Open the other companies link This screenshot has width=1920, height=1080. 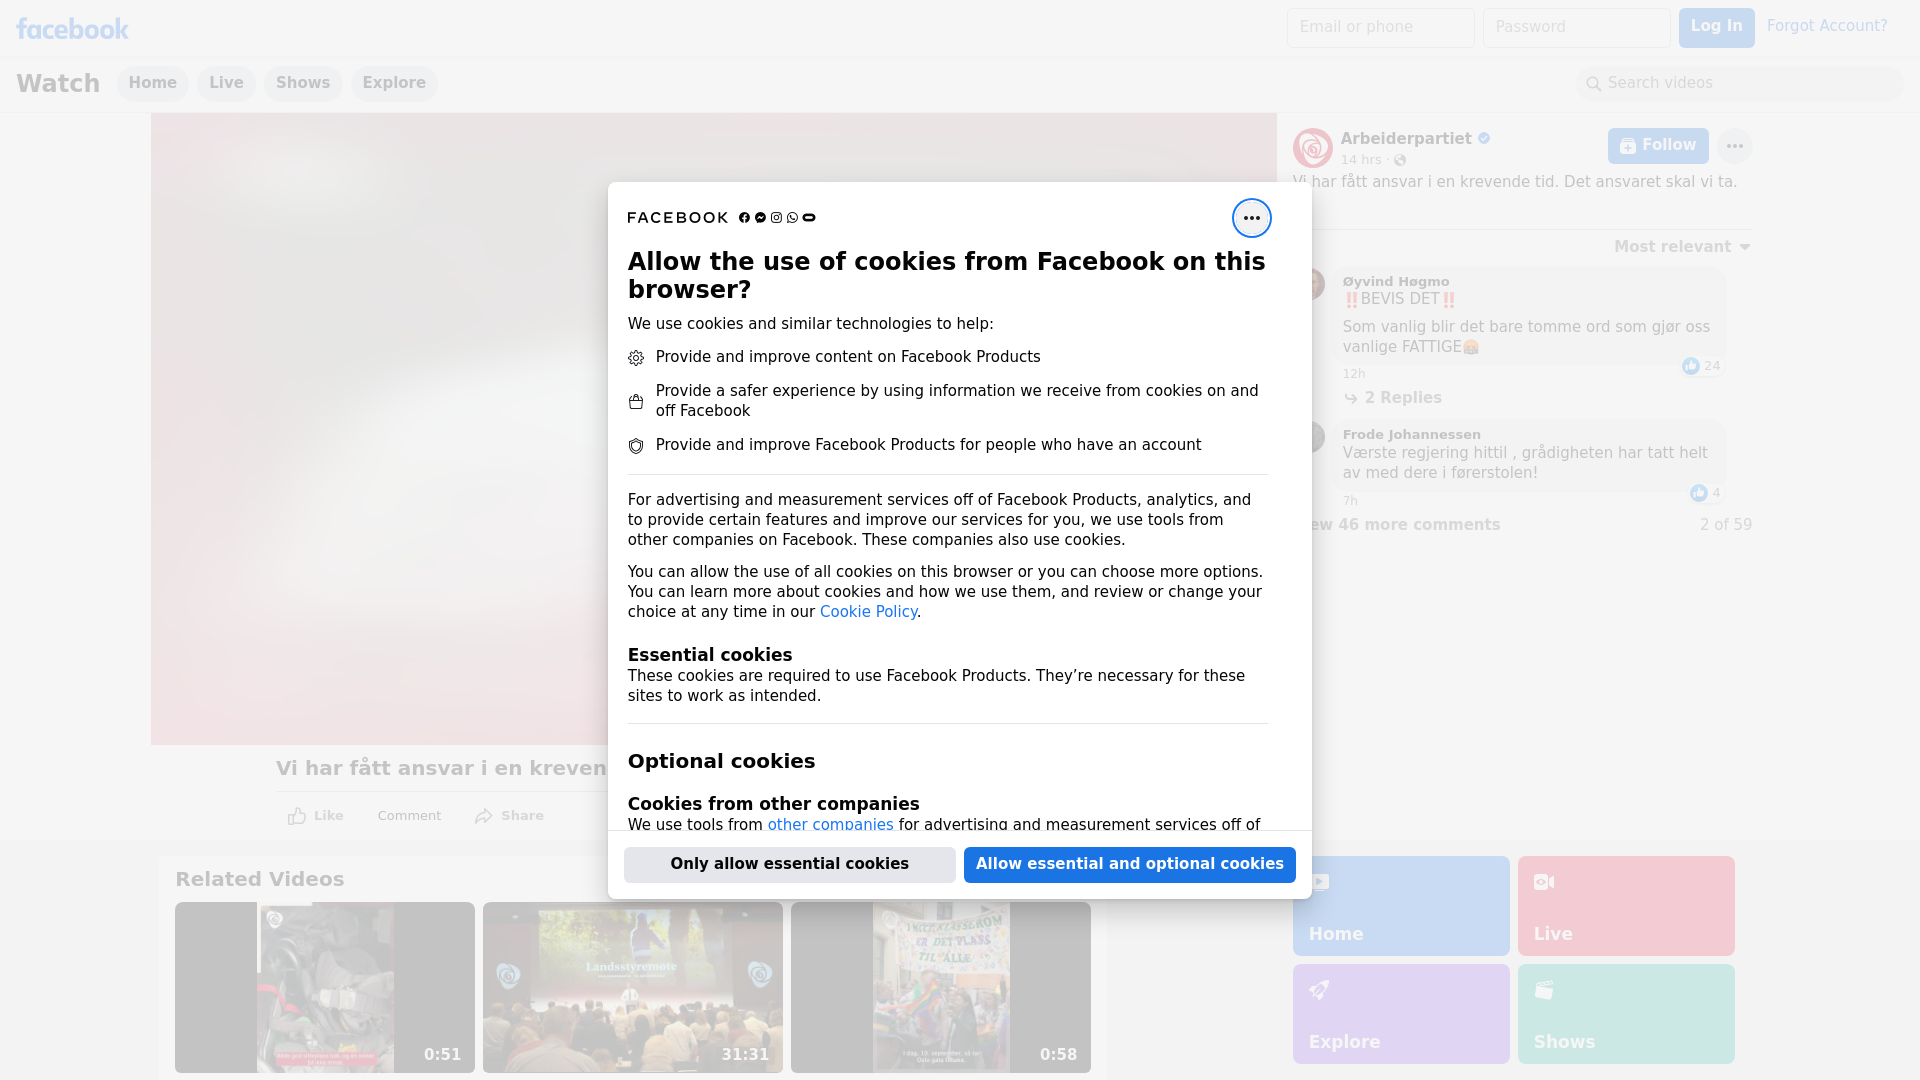point(830,825)
